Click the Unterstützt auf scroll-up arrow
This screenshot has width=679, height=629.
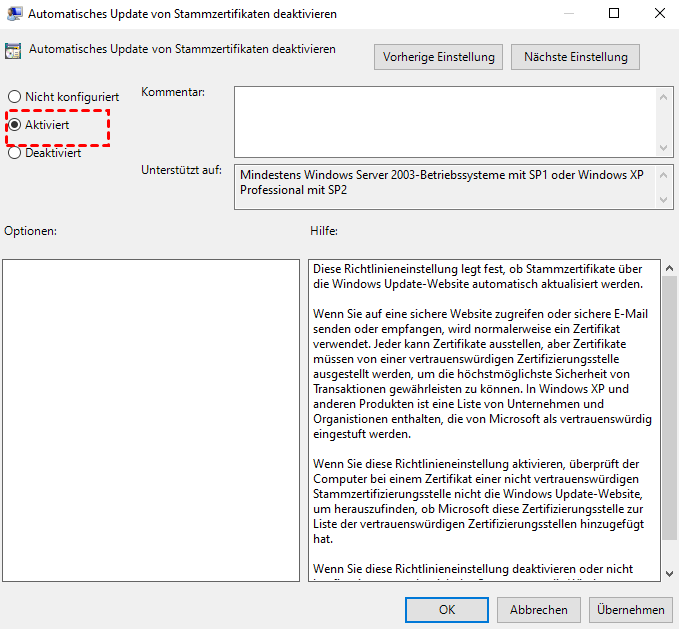coord(663,175)
